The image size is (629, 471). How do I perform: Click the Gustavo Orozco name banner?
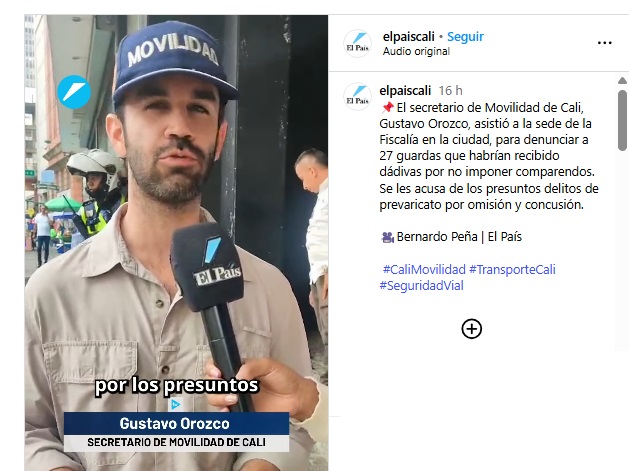(x=176, y=432)
